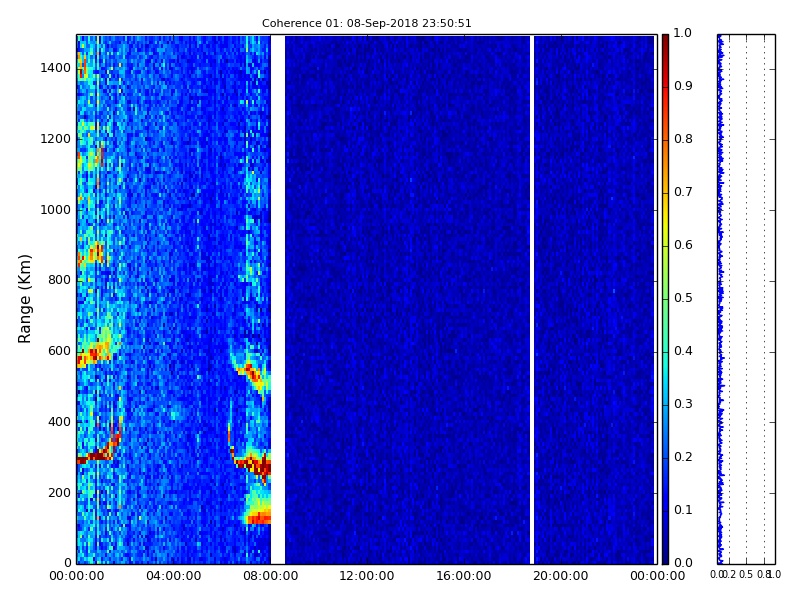Click the 20:00:00 time tick label
This screenshot has height=600, width=800.
[561, 576]
